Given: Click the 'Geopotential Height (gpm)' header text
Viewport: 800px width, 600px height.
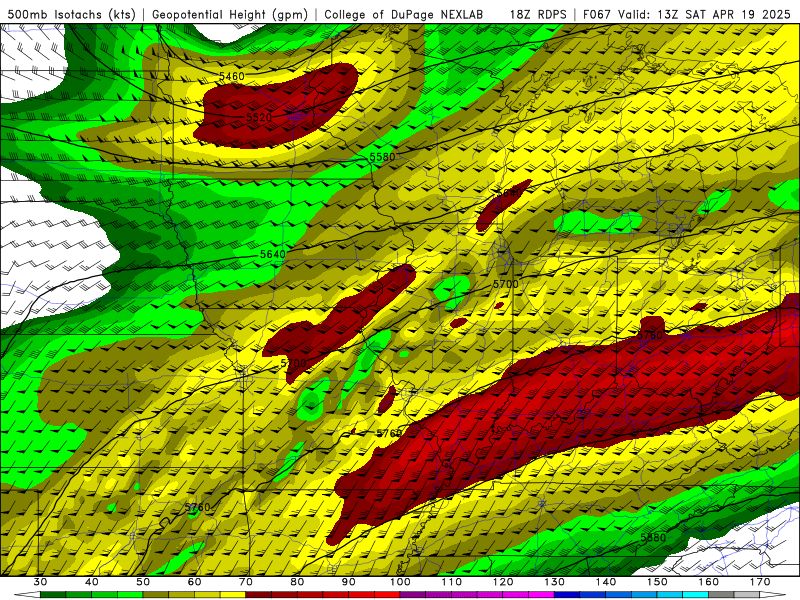Looking at the screenshot, I should (x=230, y=14).
